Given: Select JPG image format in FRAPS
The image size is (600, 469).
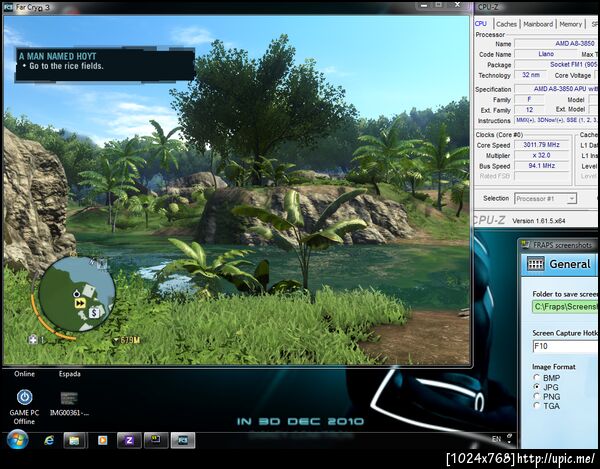Looking at the screenshot, I should tap(536, 387).
